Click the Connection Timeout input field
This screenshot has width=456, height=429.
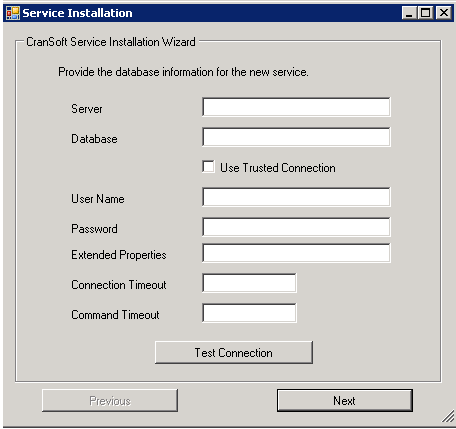(249, 283)
